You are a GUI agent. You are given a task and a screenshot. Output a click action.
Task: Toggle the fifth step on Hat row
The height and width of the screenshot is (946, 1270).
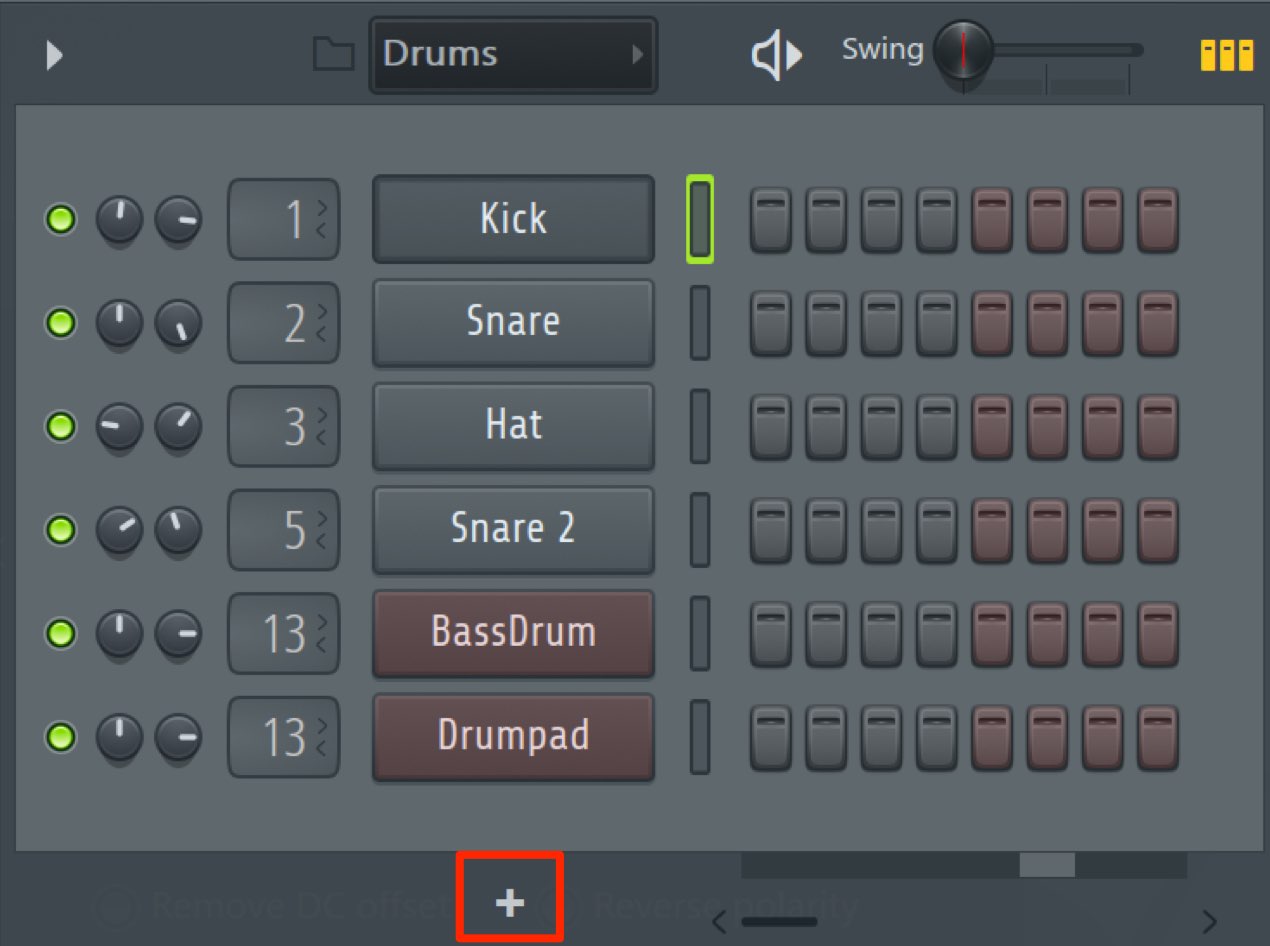pyautogui.click(x=993, y=427)
